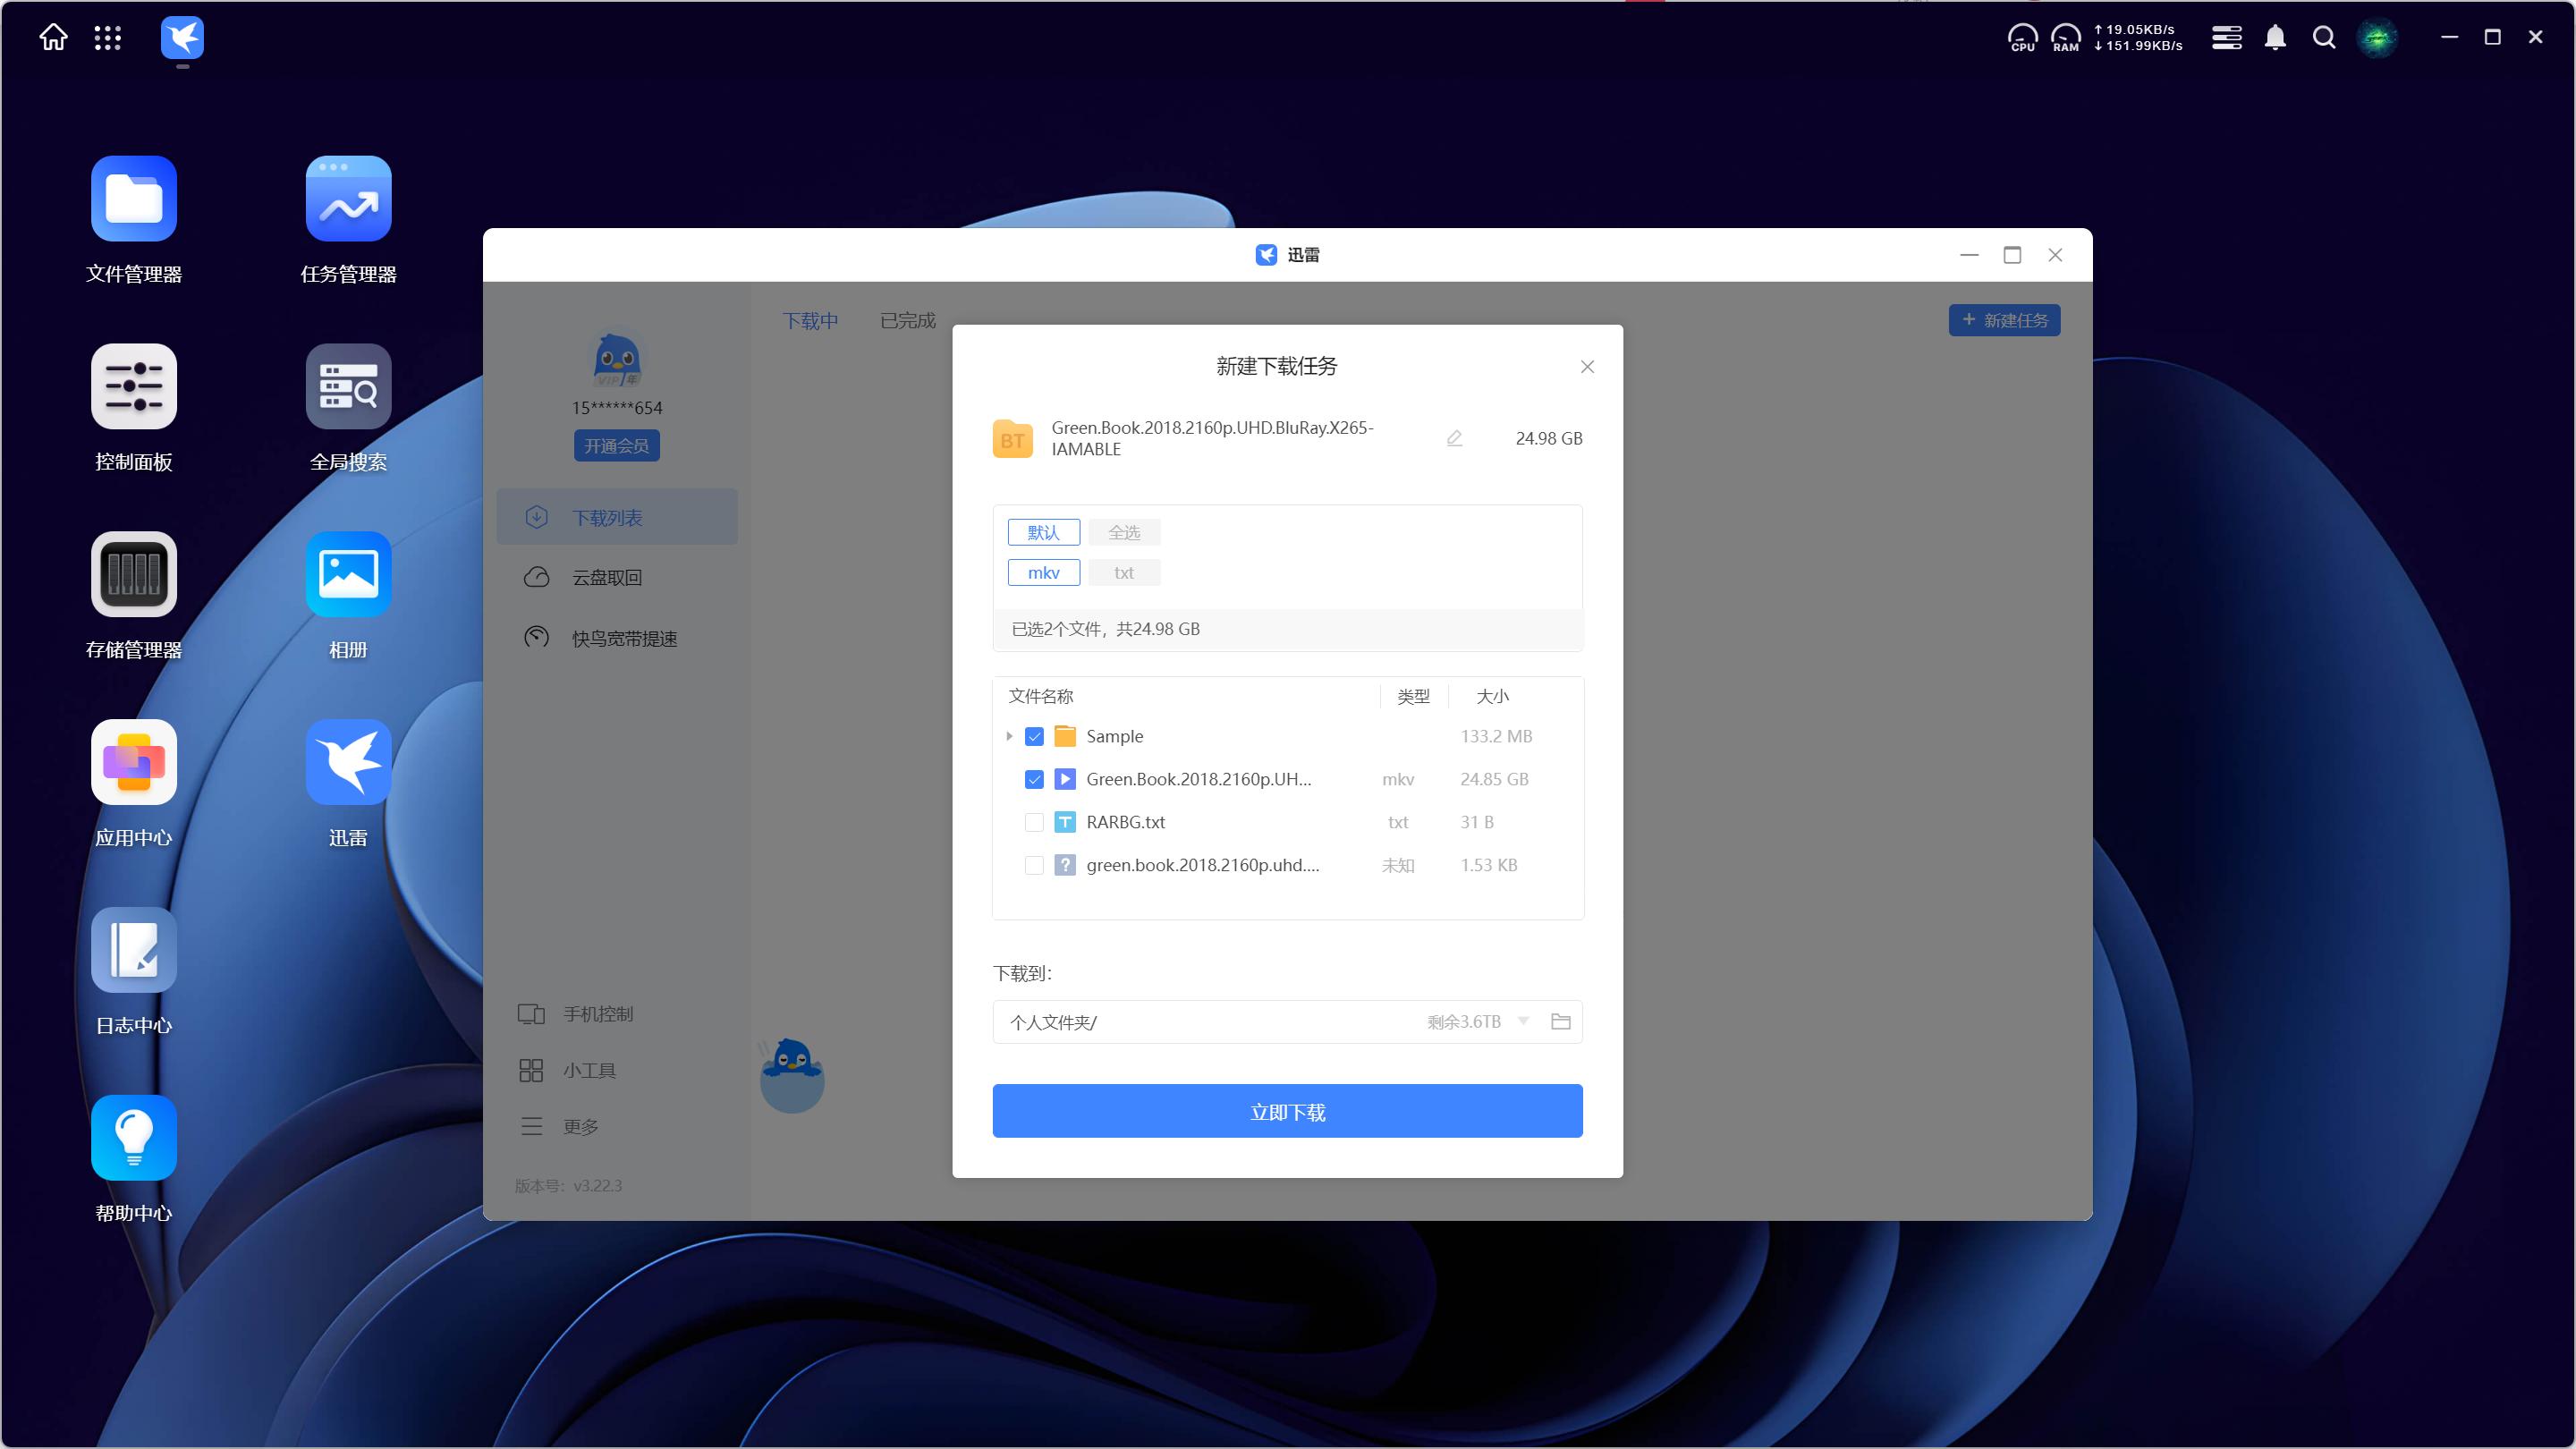The height and width of the screenshot is (1449, 2576).
Task: Open 手机控制 in the sidebar
Action: pyautogui.click(x=576, y=1014)
